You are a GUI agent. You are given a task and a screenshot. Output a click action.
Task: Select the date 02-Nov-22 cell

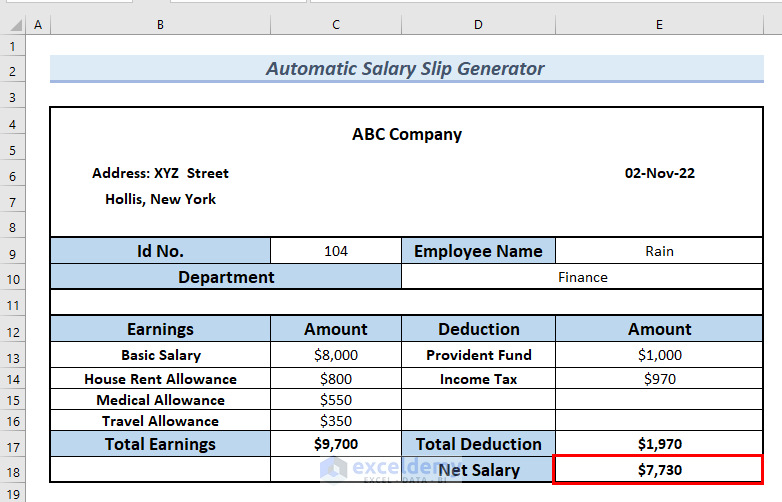[659, 173]
